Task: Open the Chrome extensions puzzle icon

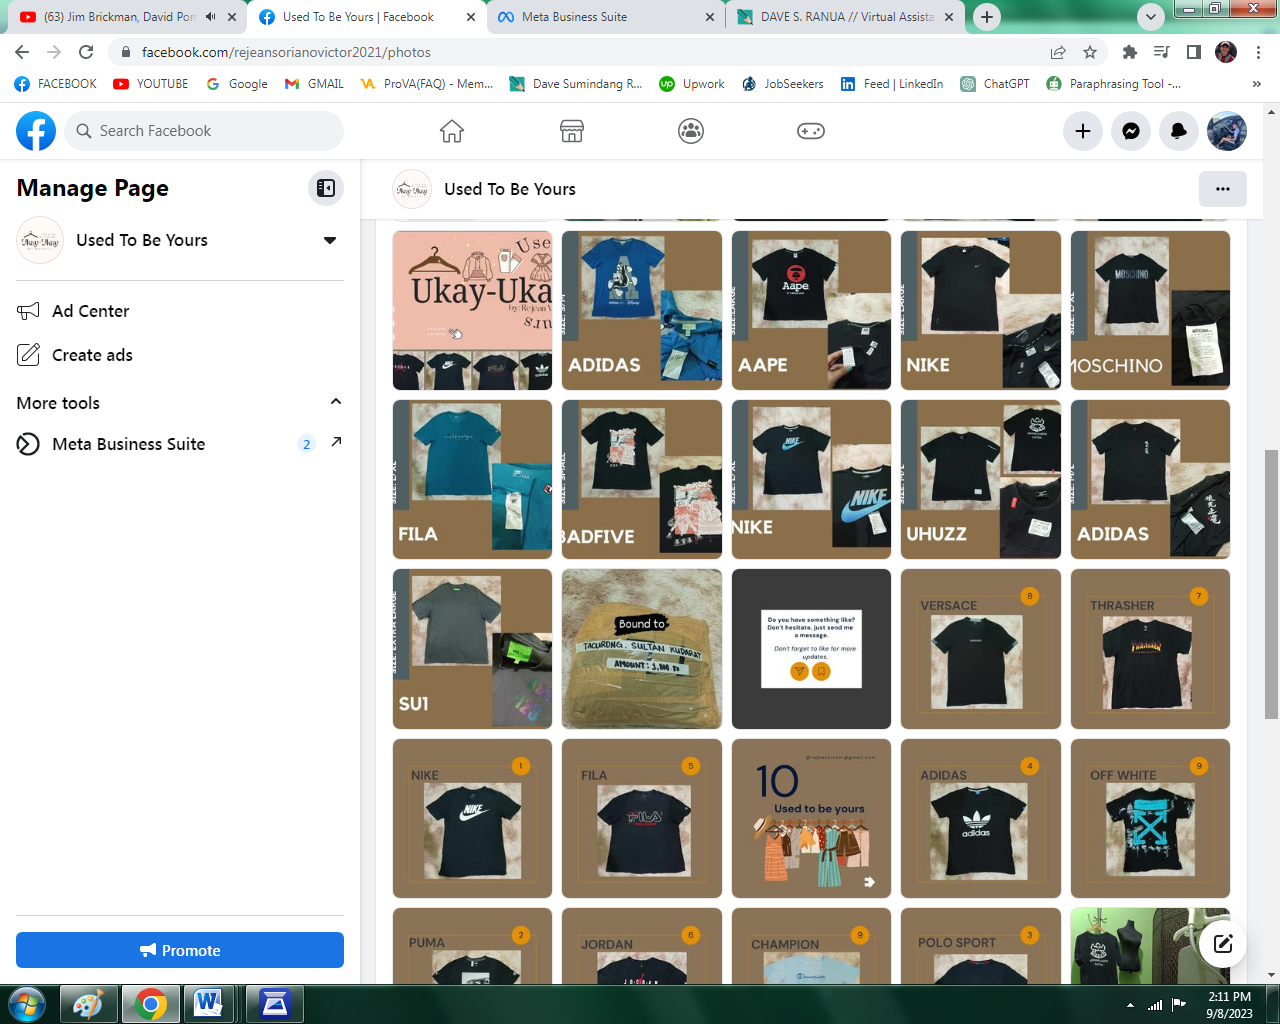Action: coord(1130,52)
